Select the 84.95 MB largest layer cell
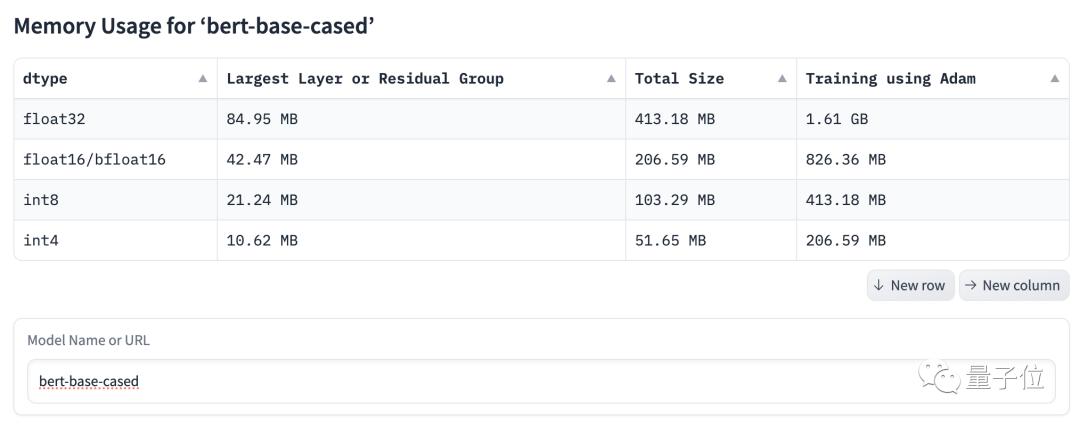This screenshot has width=1080, height=425. click(x=262, y=119)
